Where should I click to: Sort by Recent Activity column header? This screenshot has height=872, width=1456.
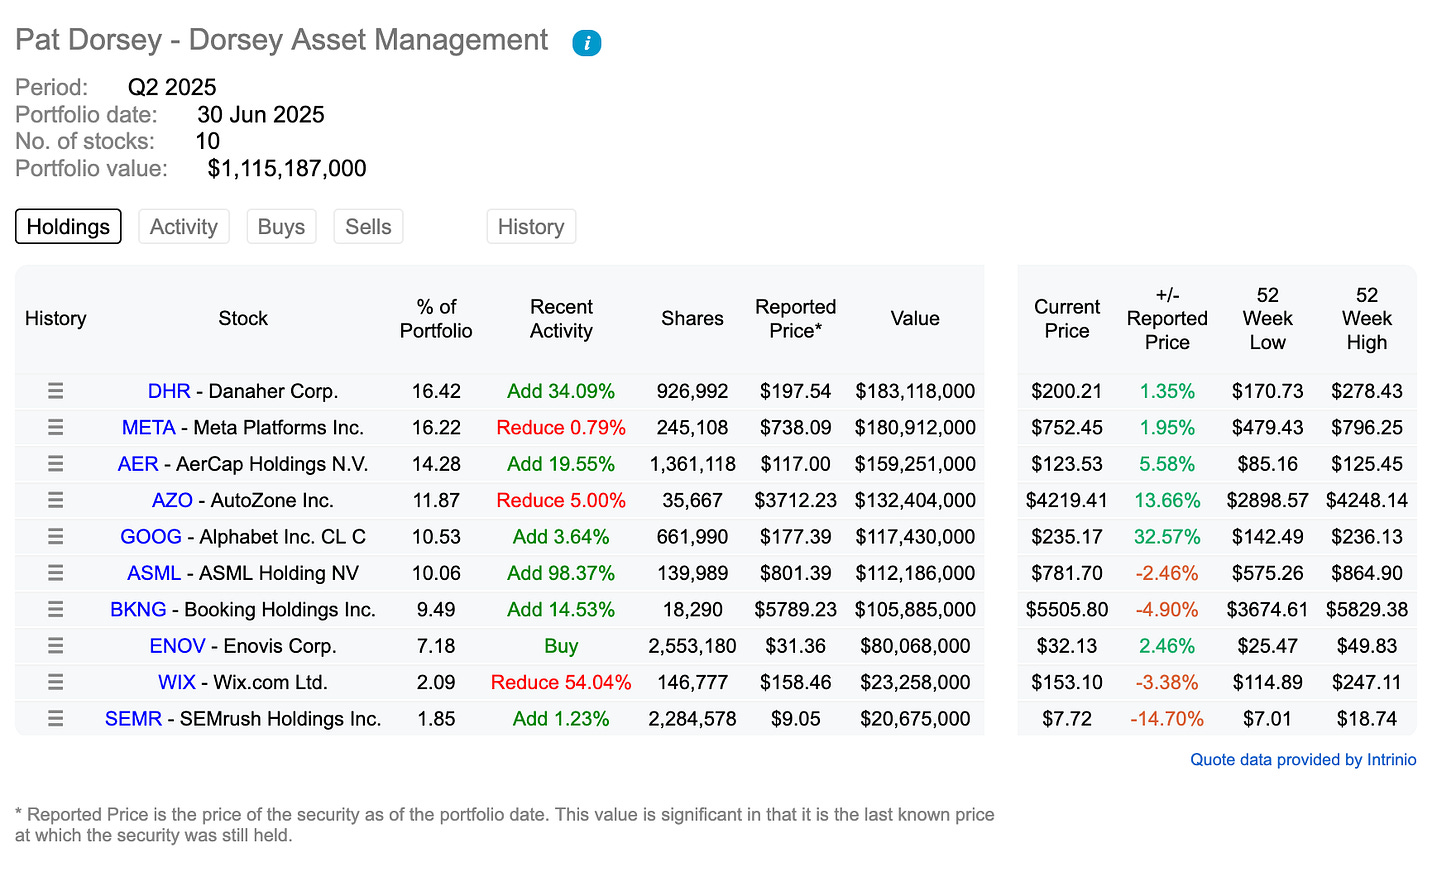[561, 319]
